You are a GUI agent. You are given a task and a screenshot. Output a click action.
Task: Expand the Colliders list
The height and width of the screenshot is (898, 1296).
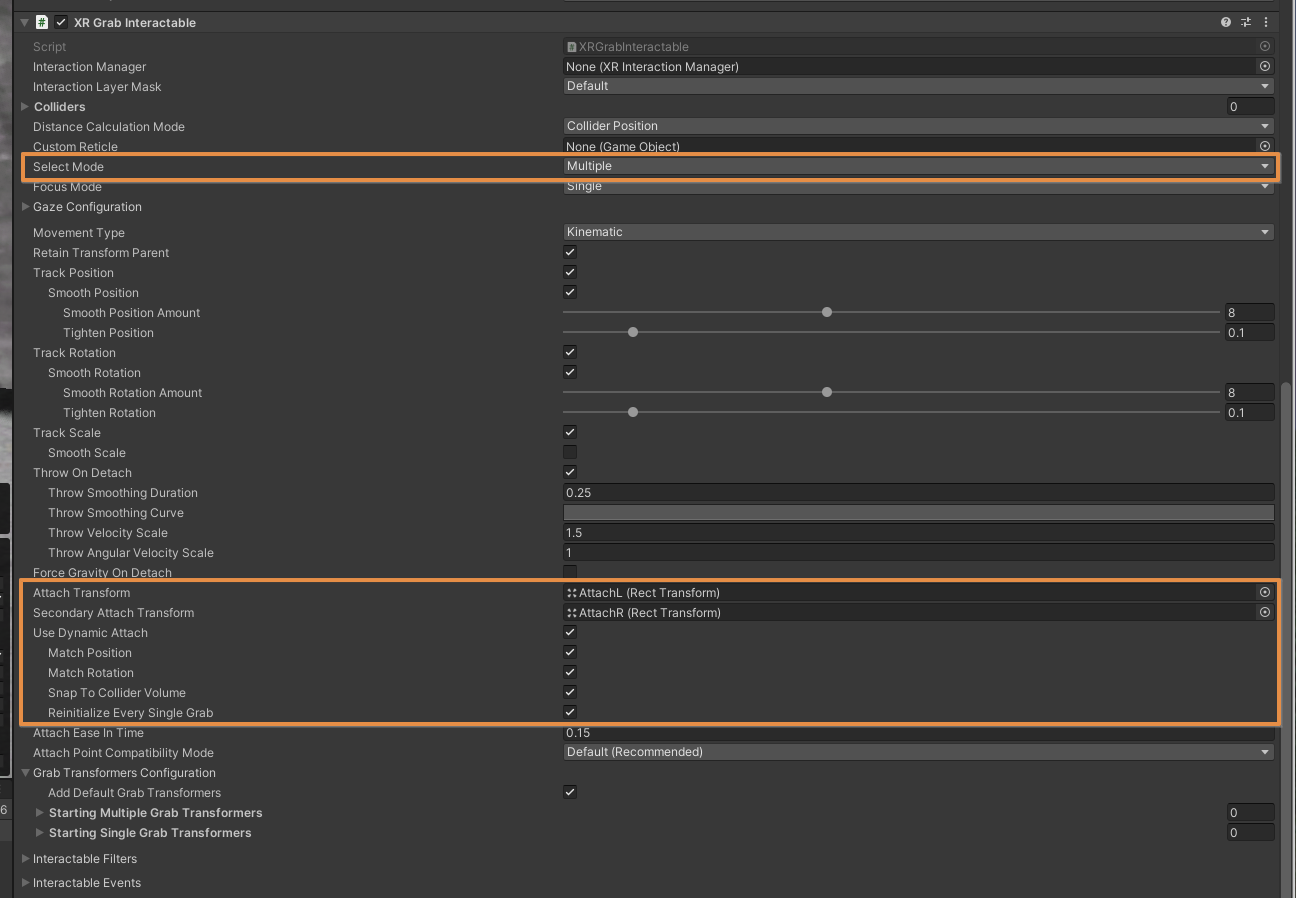(25, 106)
